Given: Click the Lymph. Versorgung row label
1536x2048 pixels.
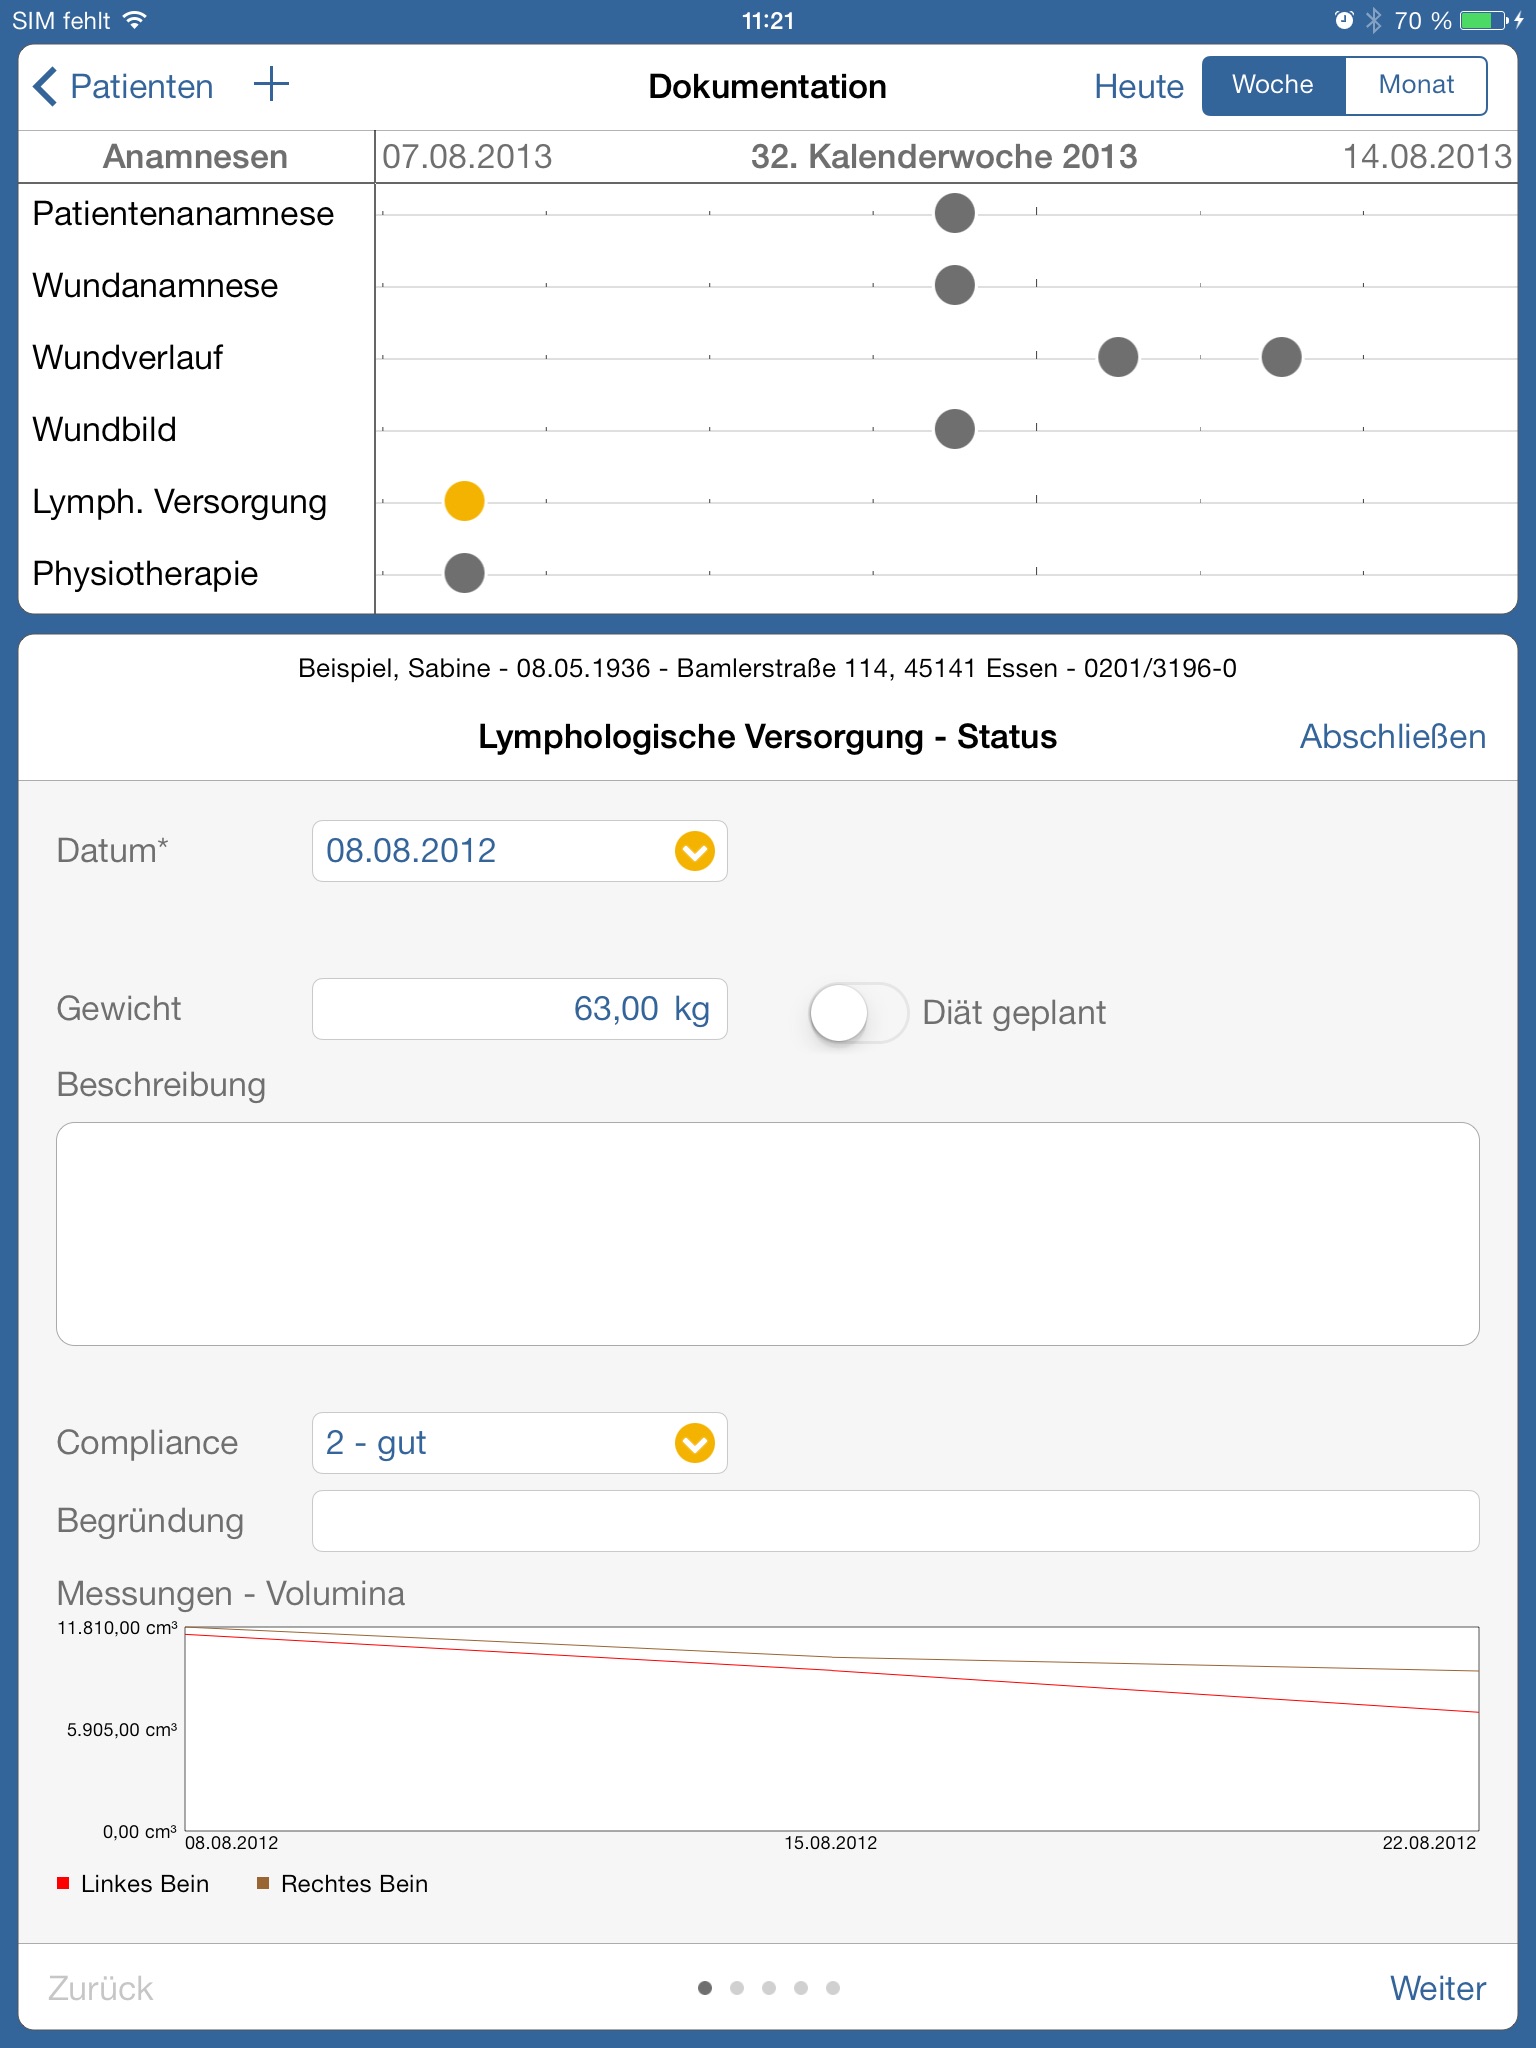Looking at the screenshot, I should coord(180,502).
